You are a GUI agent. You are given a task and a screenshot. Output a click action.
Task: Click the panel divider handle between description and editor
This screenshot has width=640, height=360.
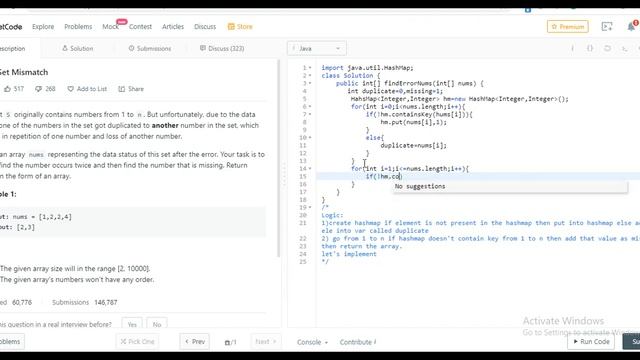click(284, 174)
